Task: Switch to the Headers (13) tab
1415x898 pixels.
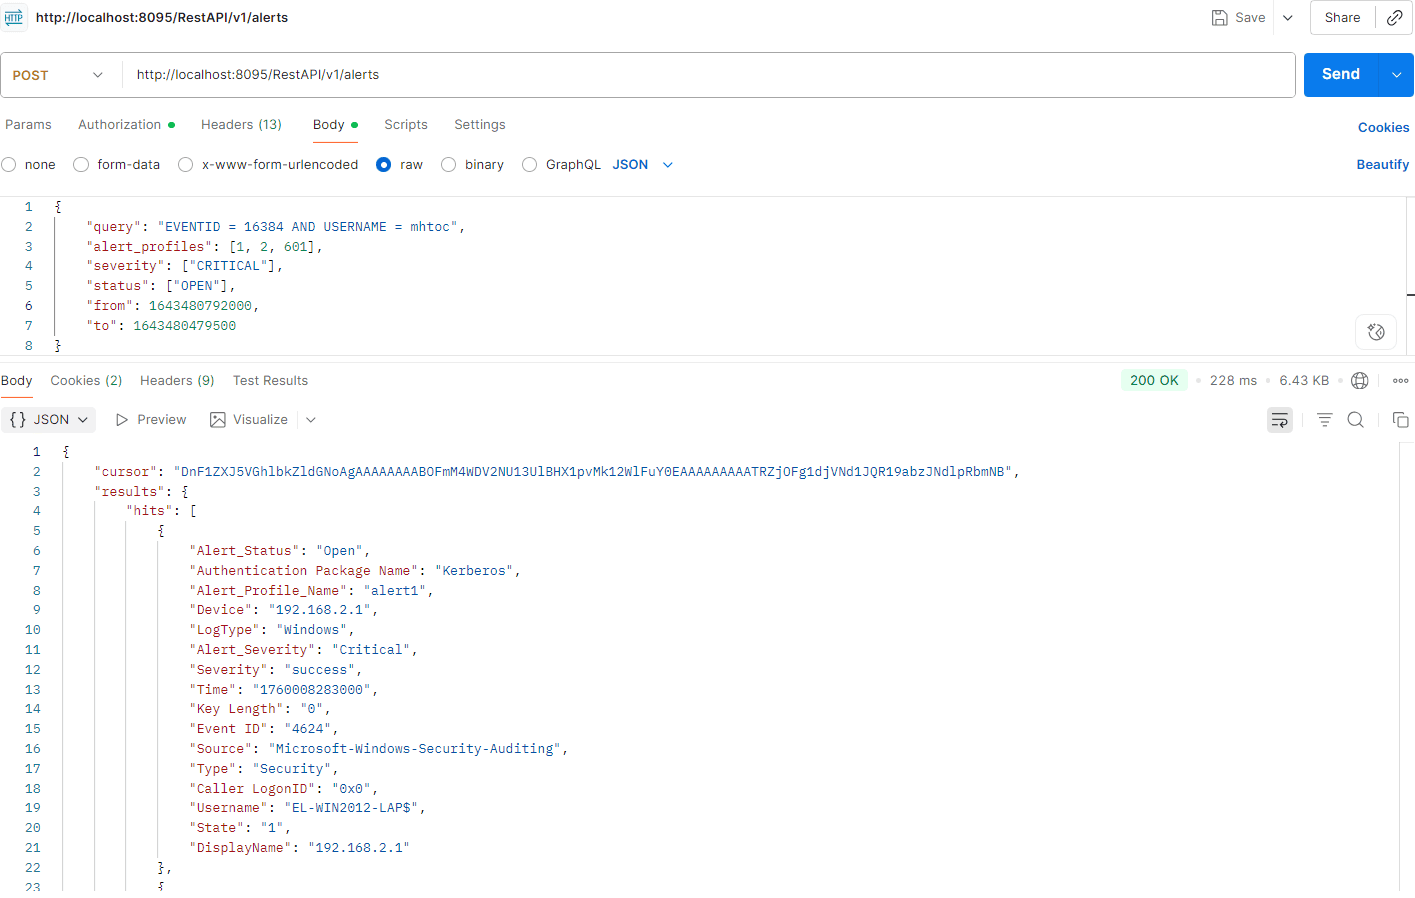Action: [x=241, y=124]
